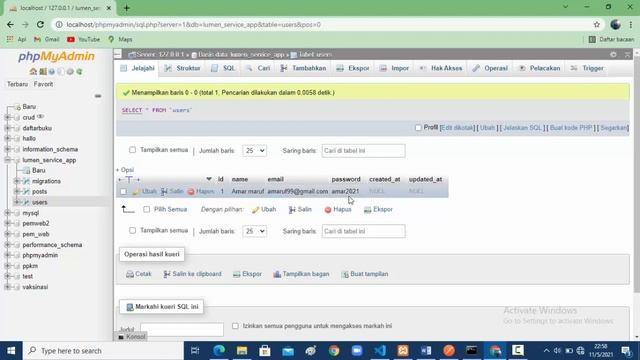Viewport: 640px width, 360px height.
Task: Click the browser address bar
Action: (322, 24)
